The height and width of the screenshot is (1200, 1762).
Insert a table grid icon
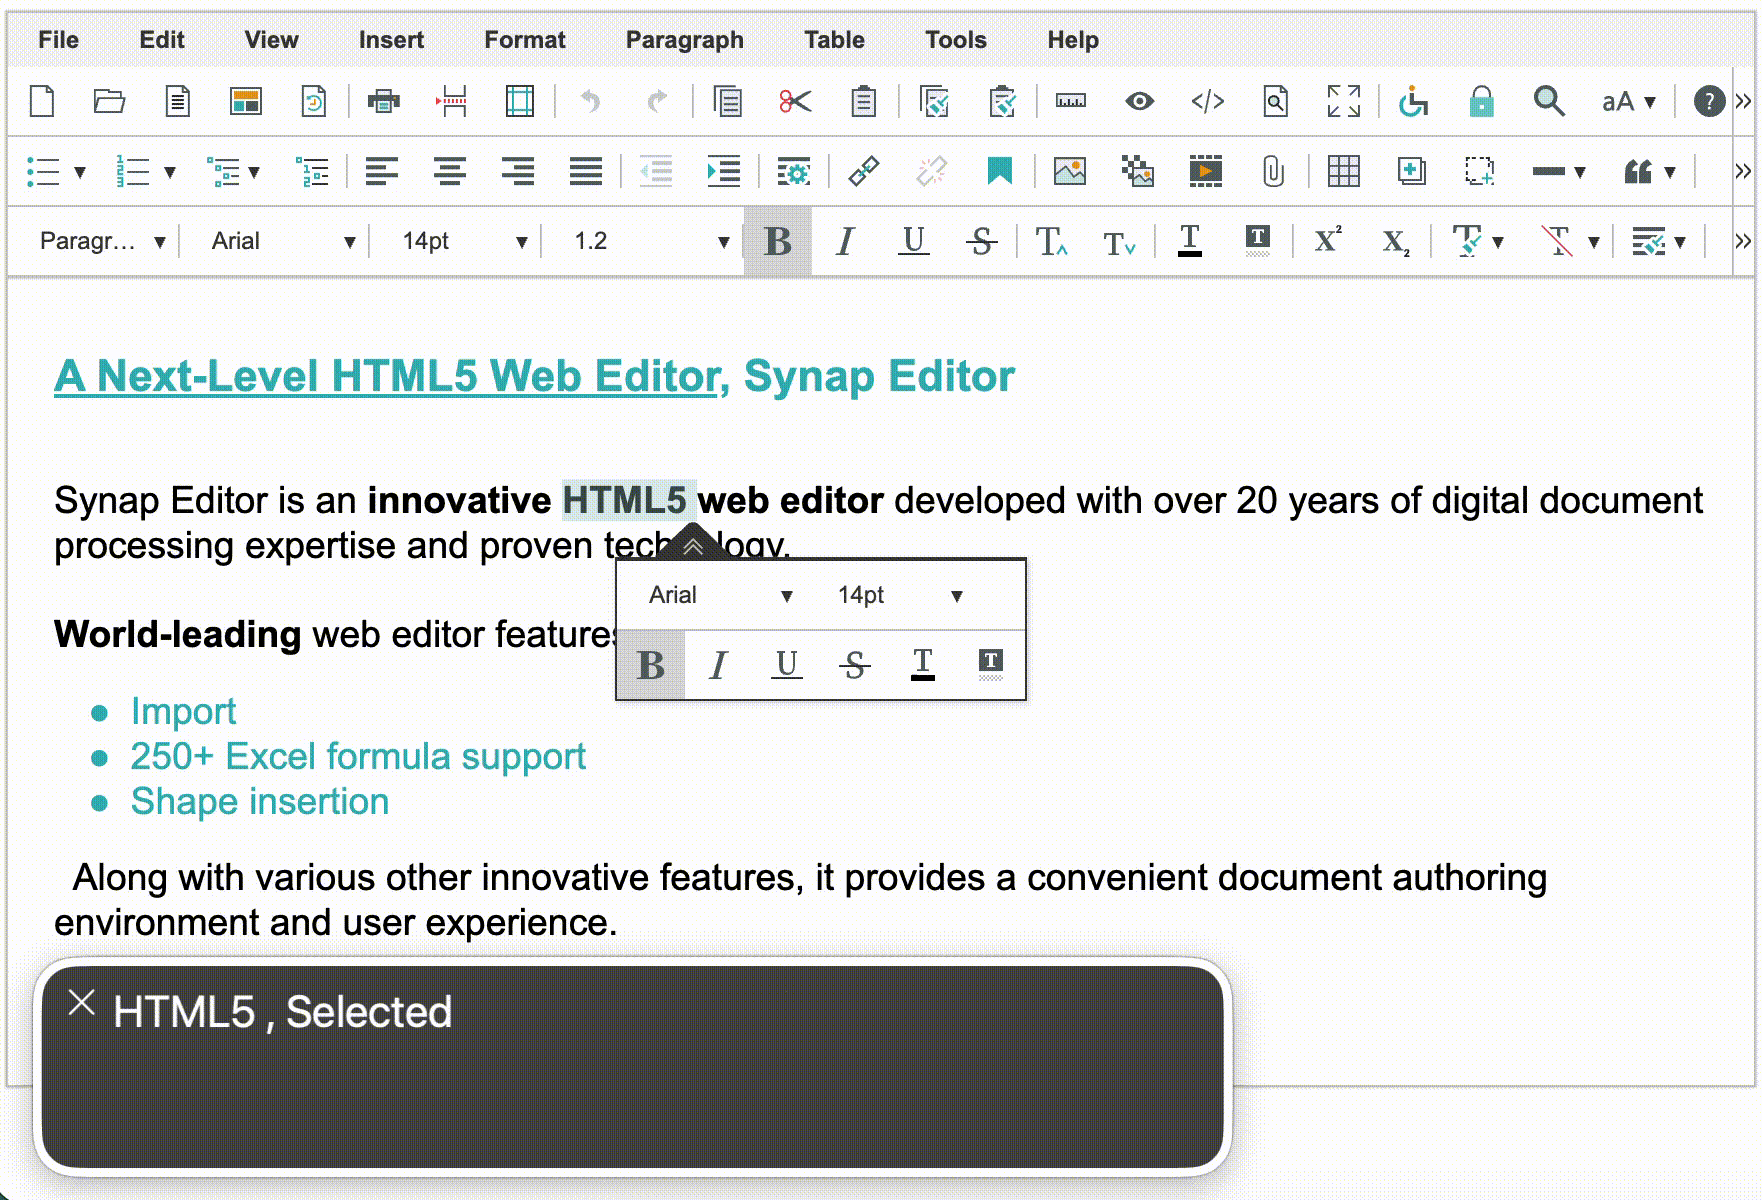1343,171
